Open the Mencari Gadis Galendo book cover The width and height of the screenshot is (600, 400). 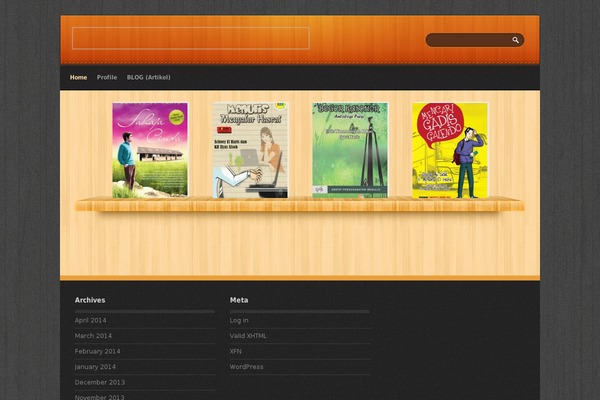(450, 150)
